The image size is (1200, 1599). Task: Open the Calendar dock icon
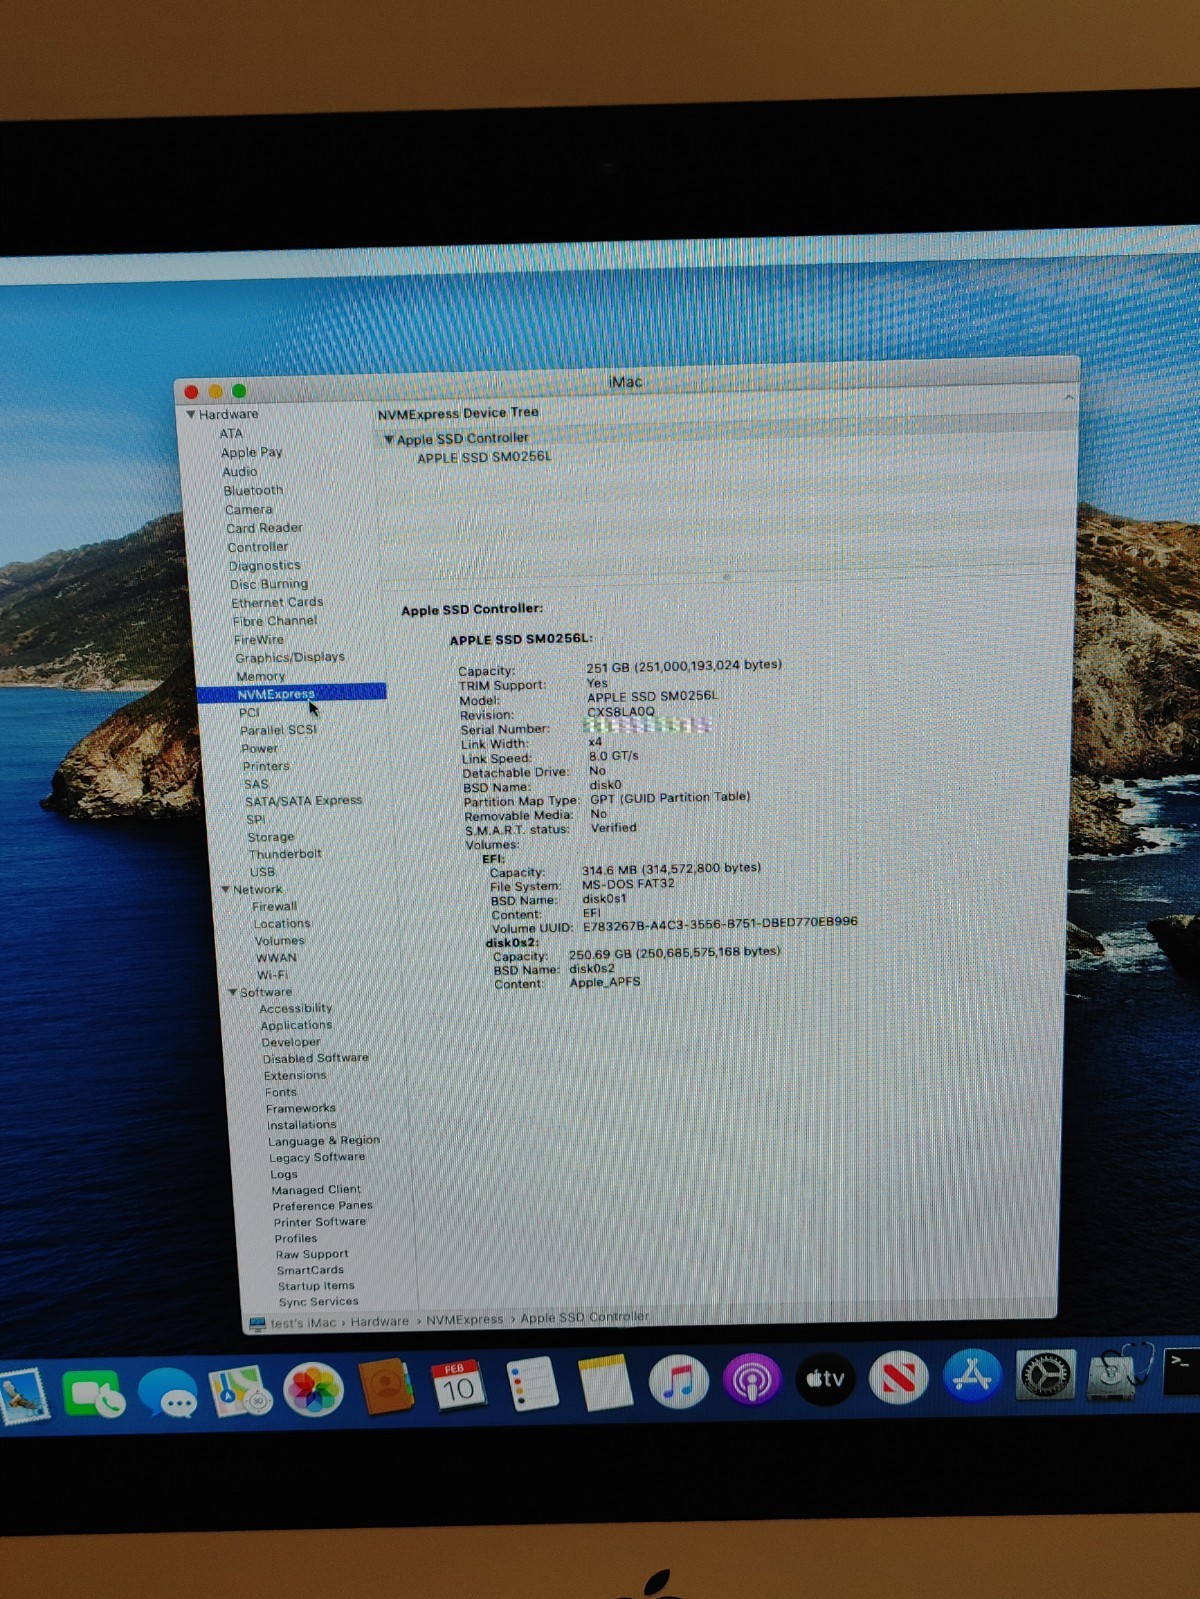(x=457, y=1386)
